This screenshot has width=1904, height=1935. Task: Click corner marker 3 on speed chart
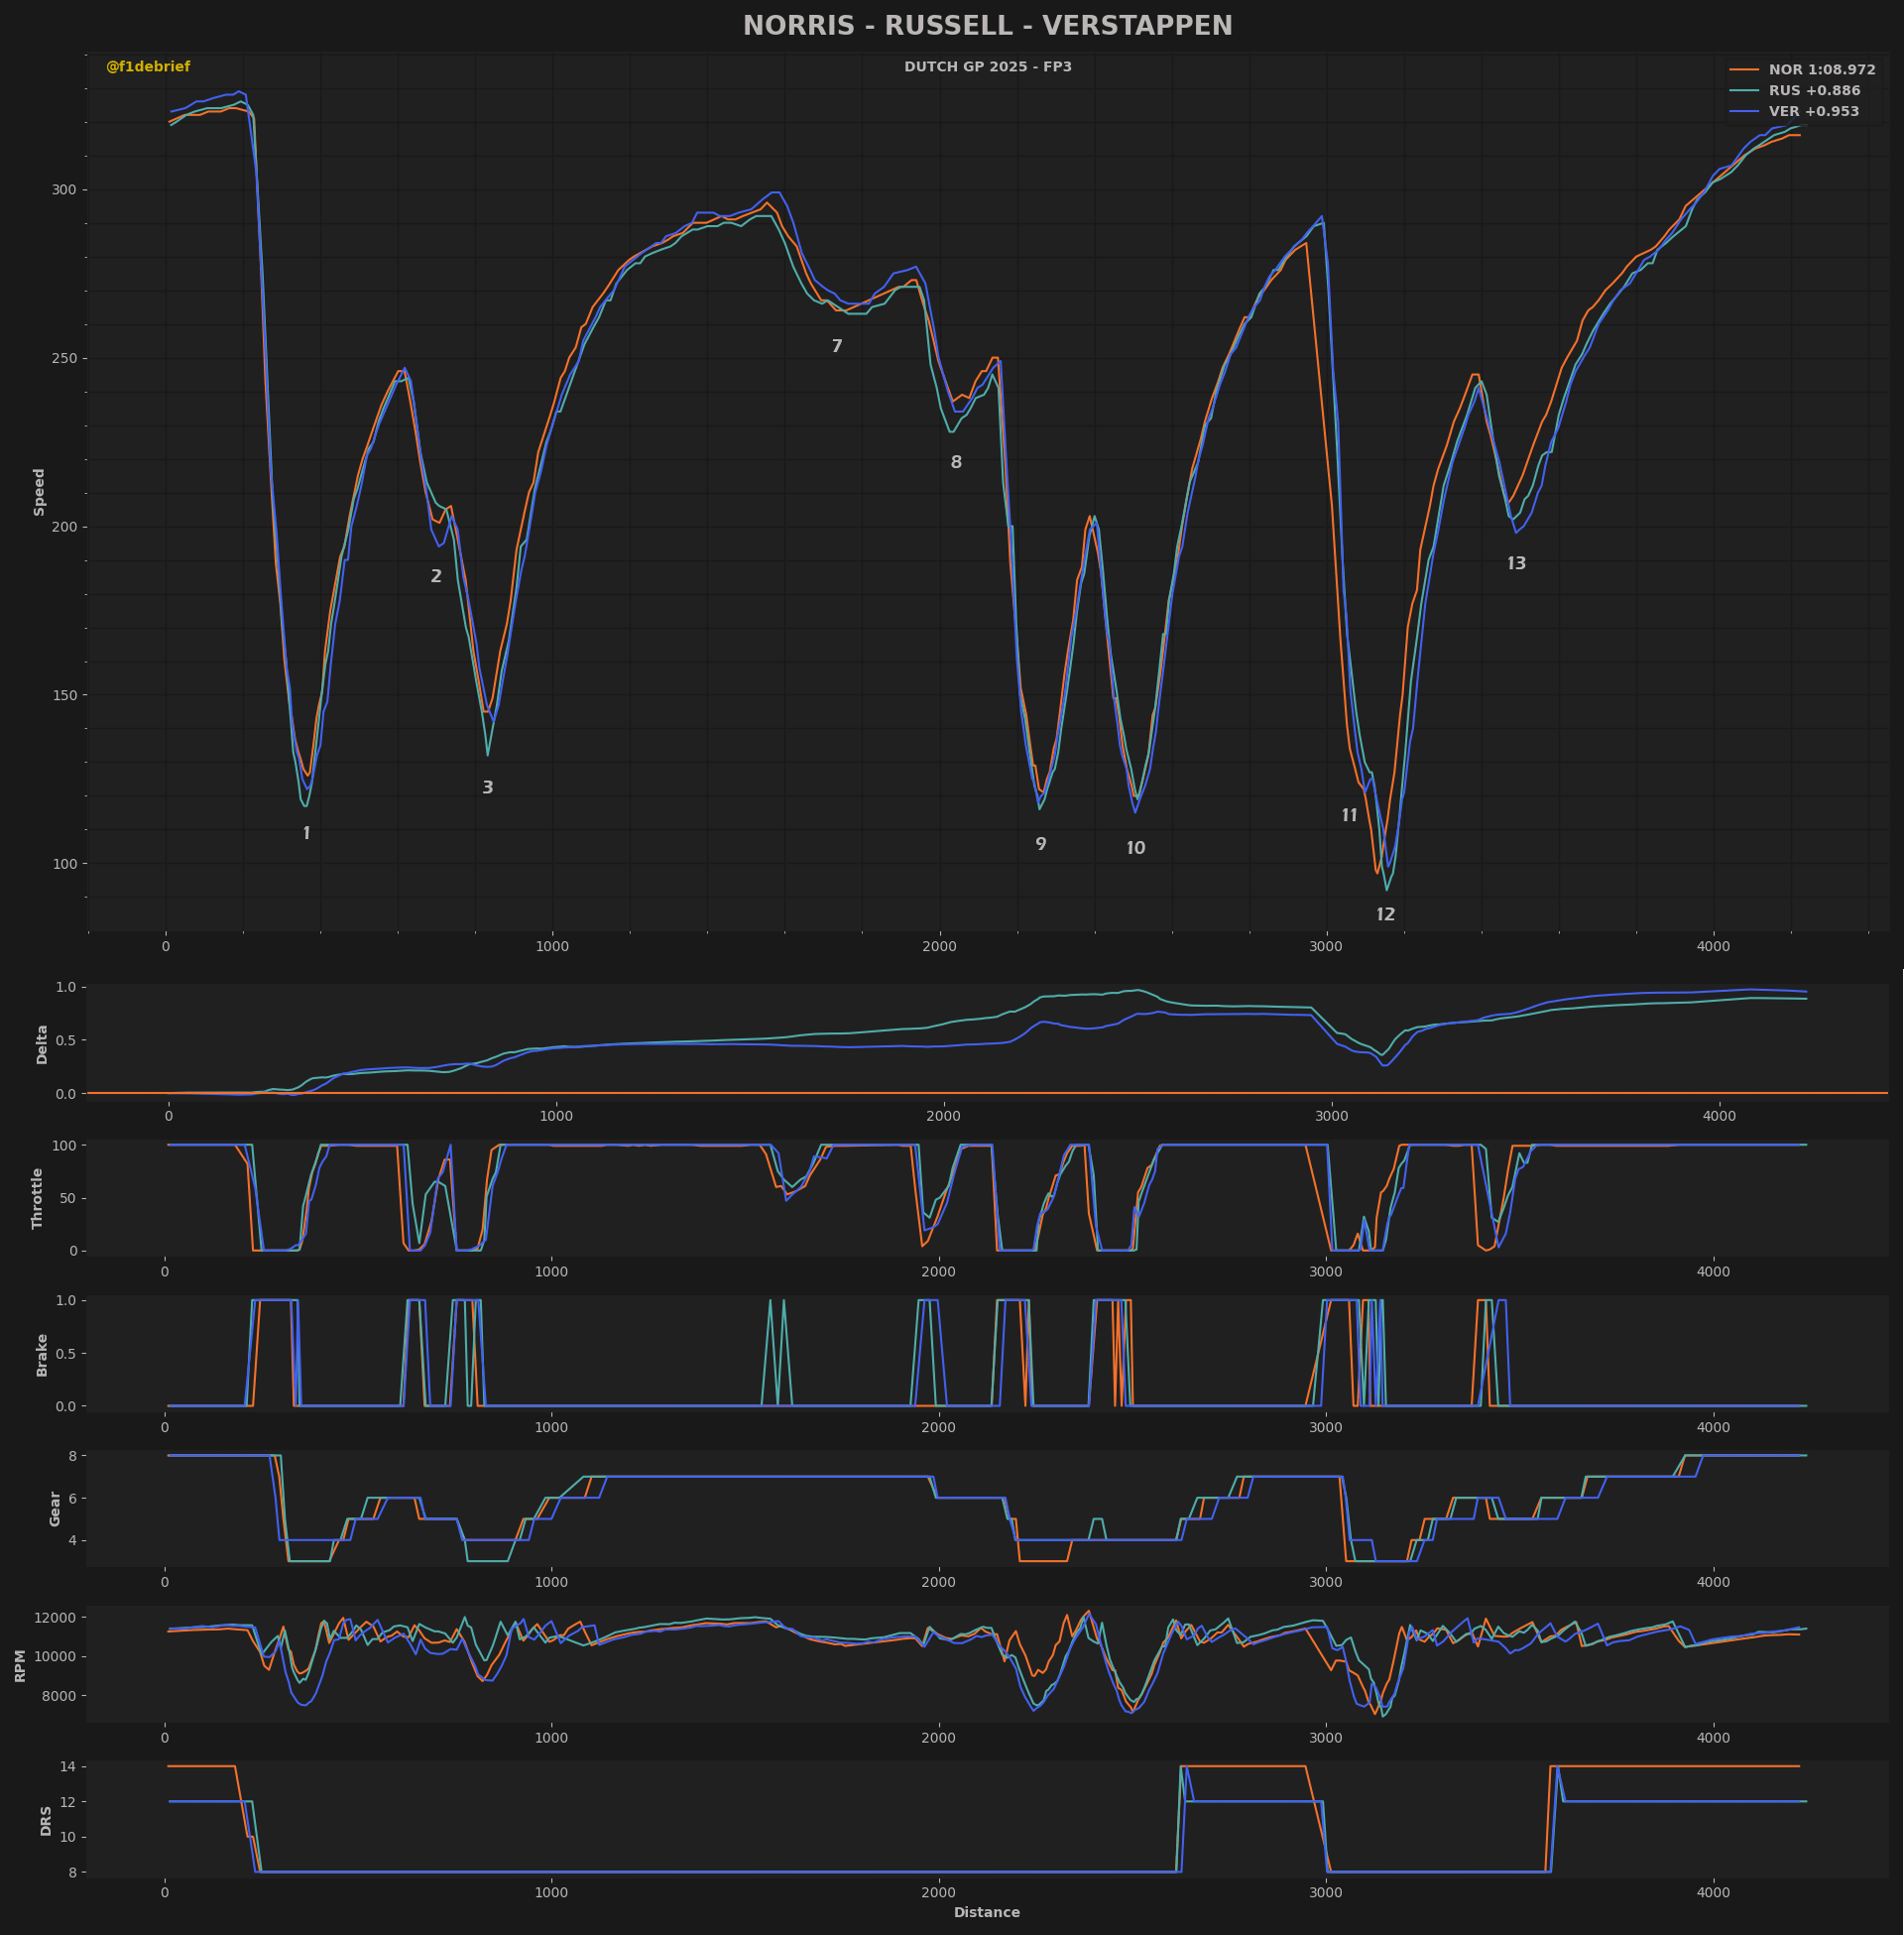[488, 788]
